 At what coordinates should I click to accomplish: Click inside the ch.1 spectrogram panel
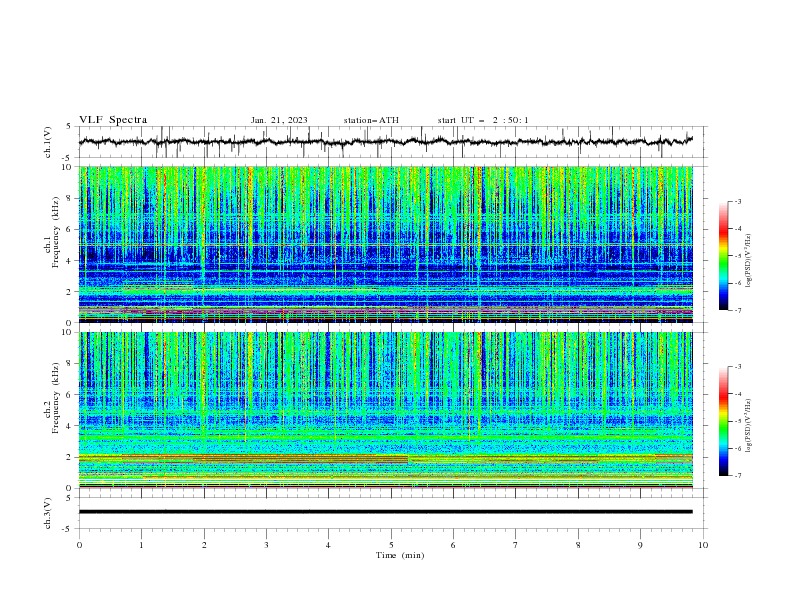coord(386,244)
